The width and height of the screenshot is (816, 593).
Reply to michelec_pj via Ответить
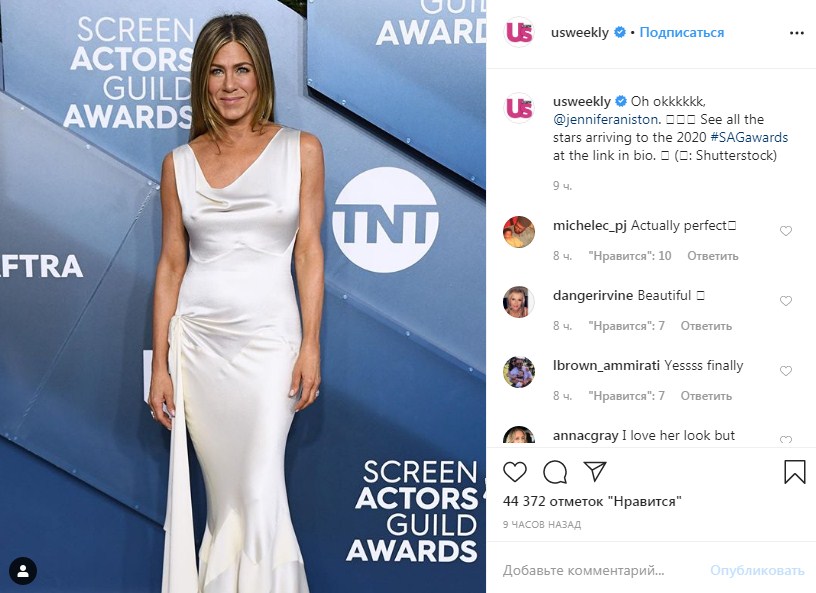tap(712, 256)
